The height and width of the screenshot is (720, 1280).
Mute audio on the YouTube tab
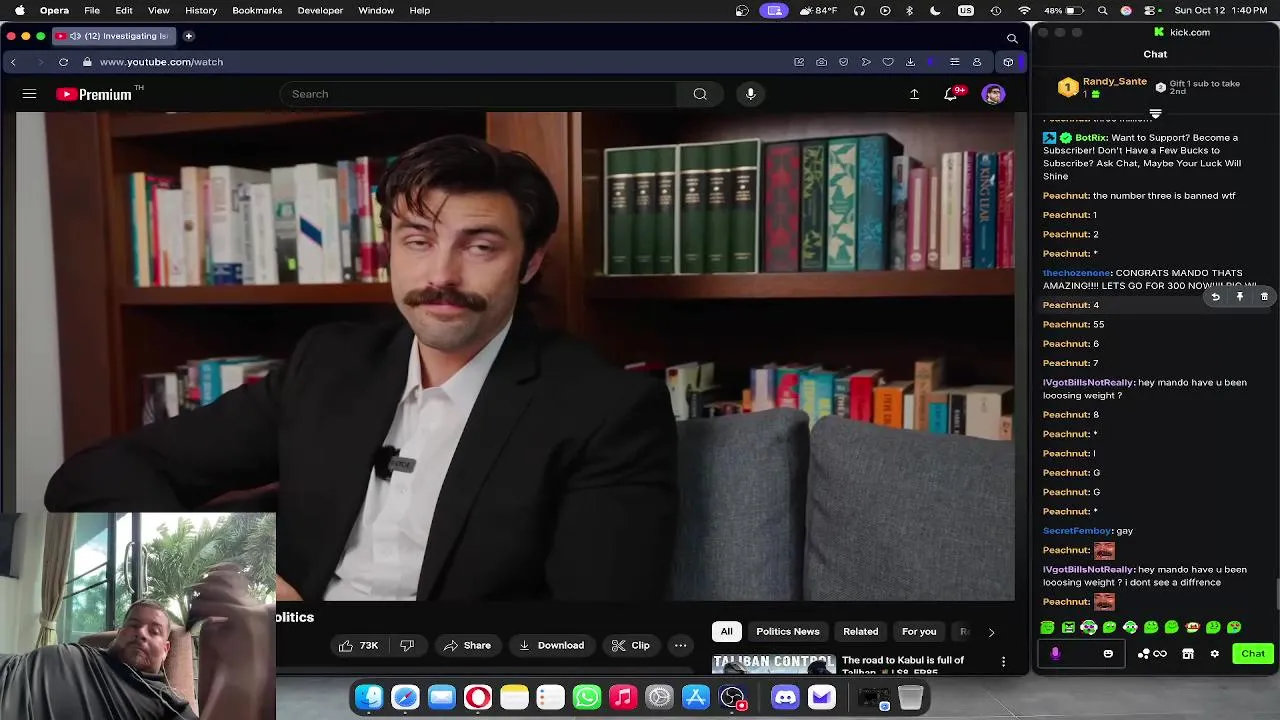coord(75,36)
